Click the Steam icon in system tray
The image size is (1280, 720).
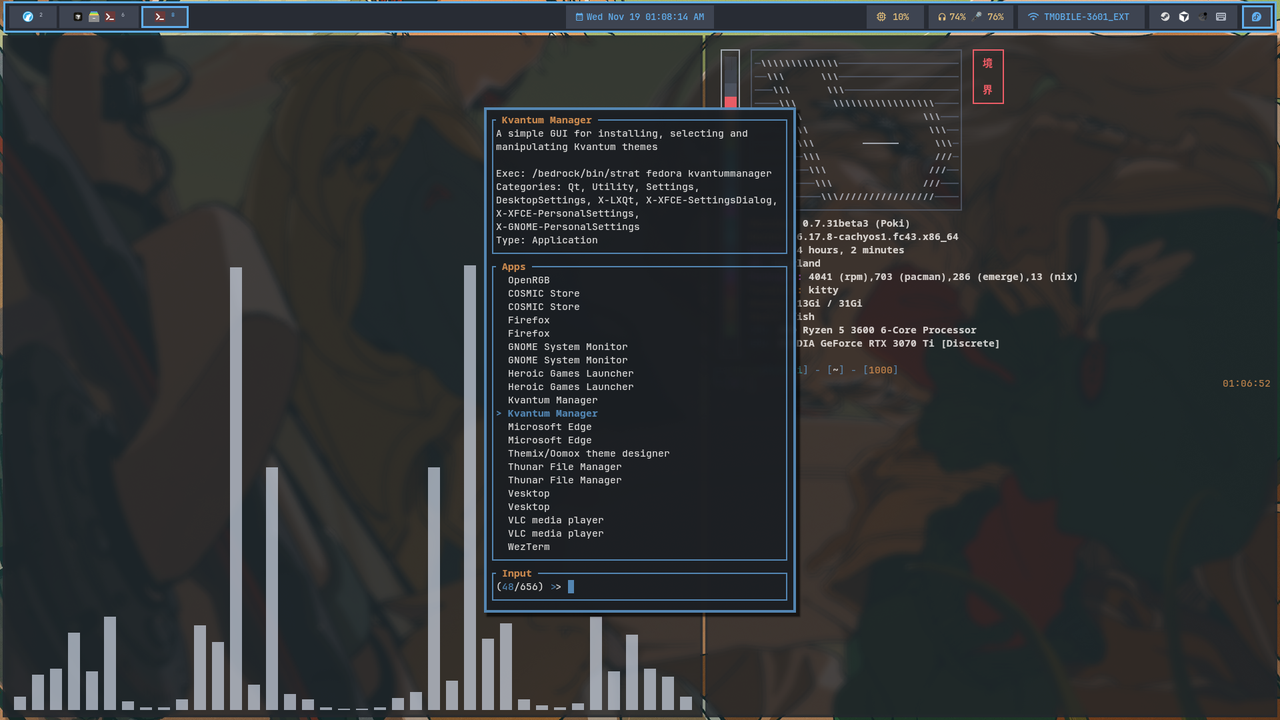[x=1164, y=16]
